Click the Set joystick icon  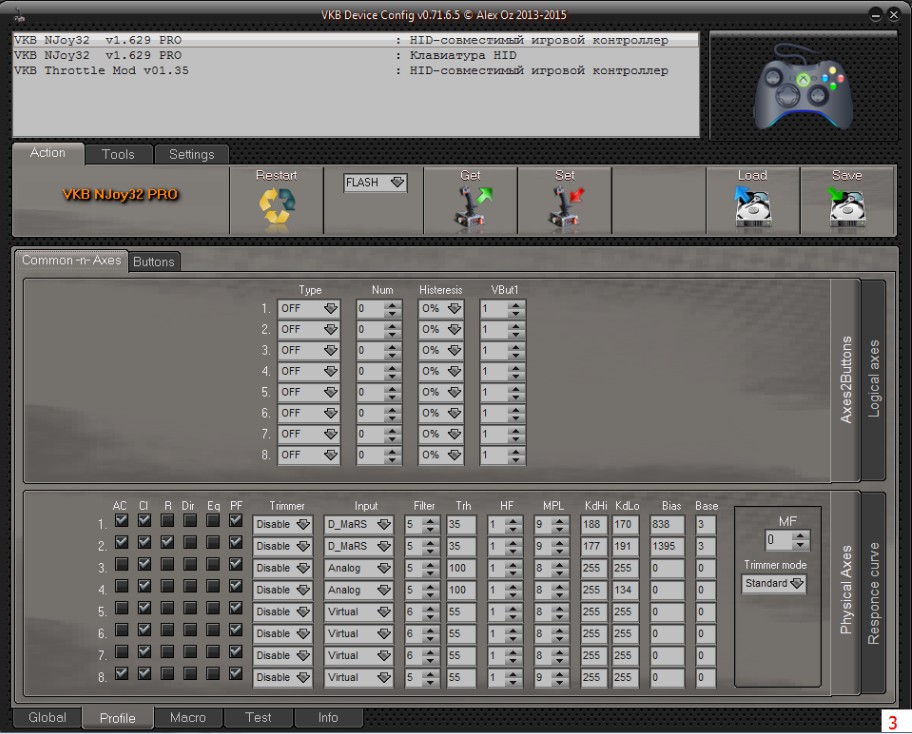point(565,206)
